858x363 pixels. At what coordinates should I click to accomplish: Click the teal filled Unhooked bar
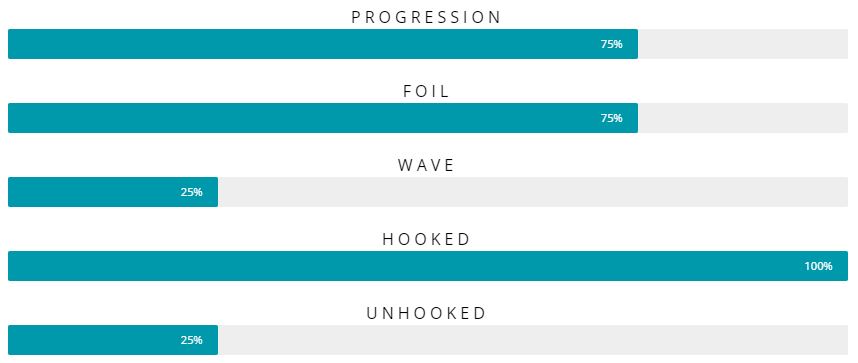coord(113,340)
